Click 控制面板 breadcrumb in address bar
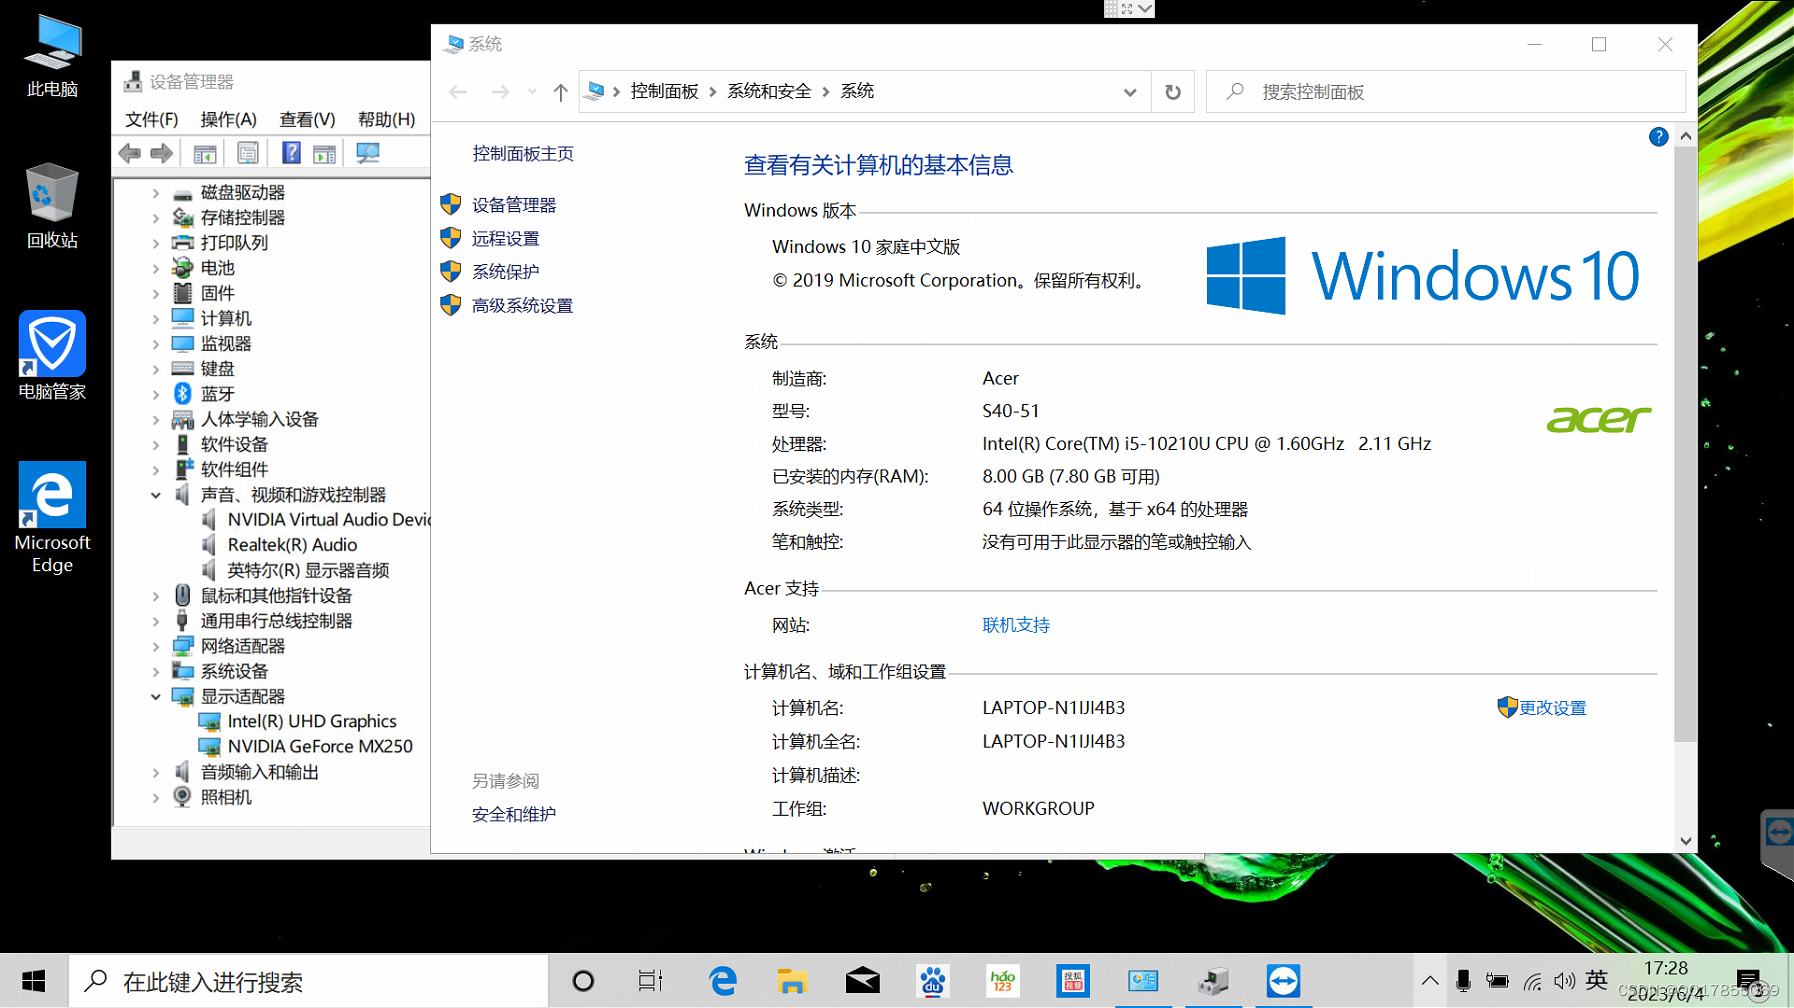Image resolution: width=1794 pixels, height=1008 pixels. pyautogui.click(x=664, y=91)
